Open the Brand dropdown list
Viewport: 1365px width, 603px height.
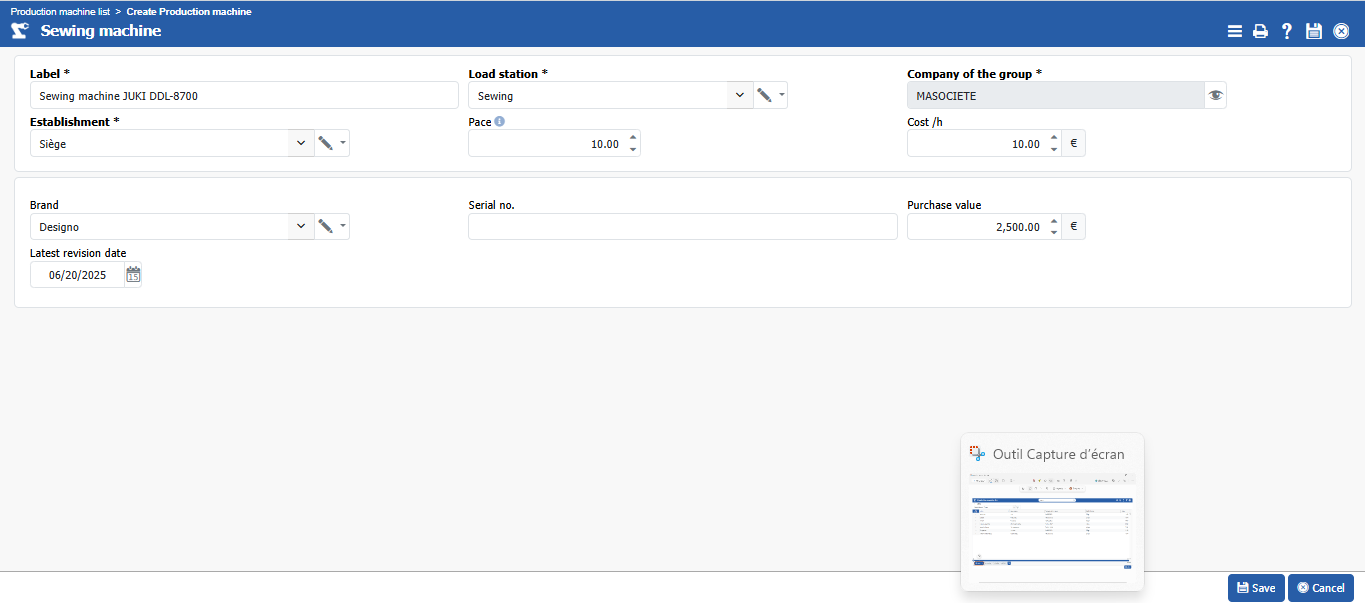click(x=301, y=227)
